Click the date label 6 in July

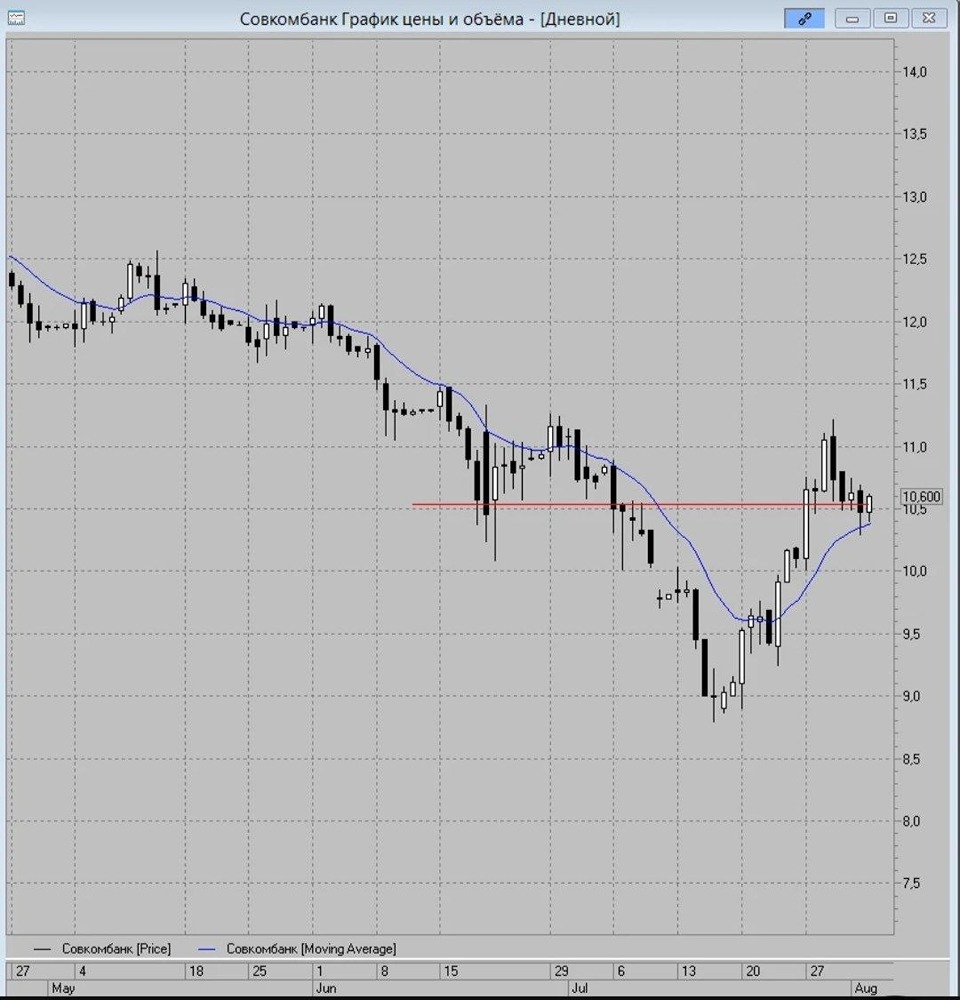click(x=621, y=971)
